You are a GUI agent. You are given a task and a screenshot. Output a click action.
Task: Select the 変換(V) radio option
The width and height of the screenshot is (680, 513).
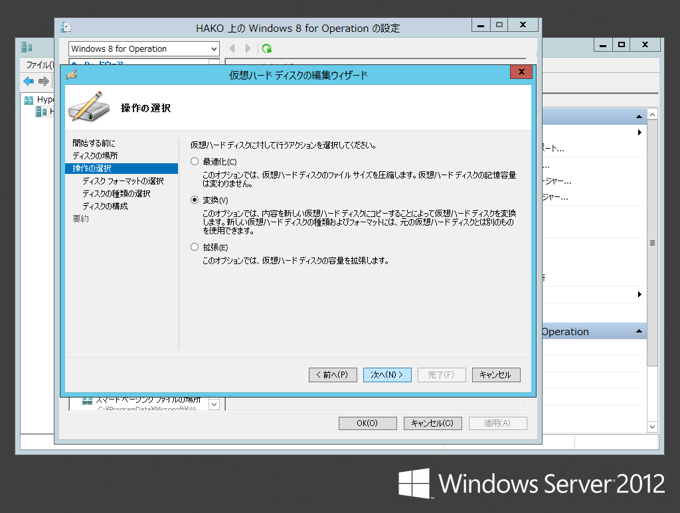(194, 200)
